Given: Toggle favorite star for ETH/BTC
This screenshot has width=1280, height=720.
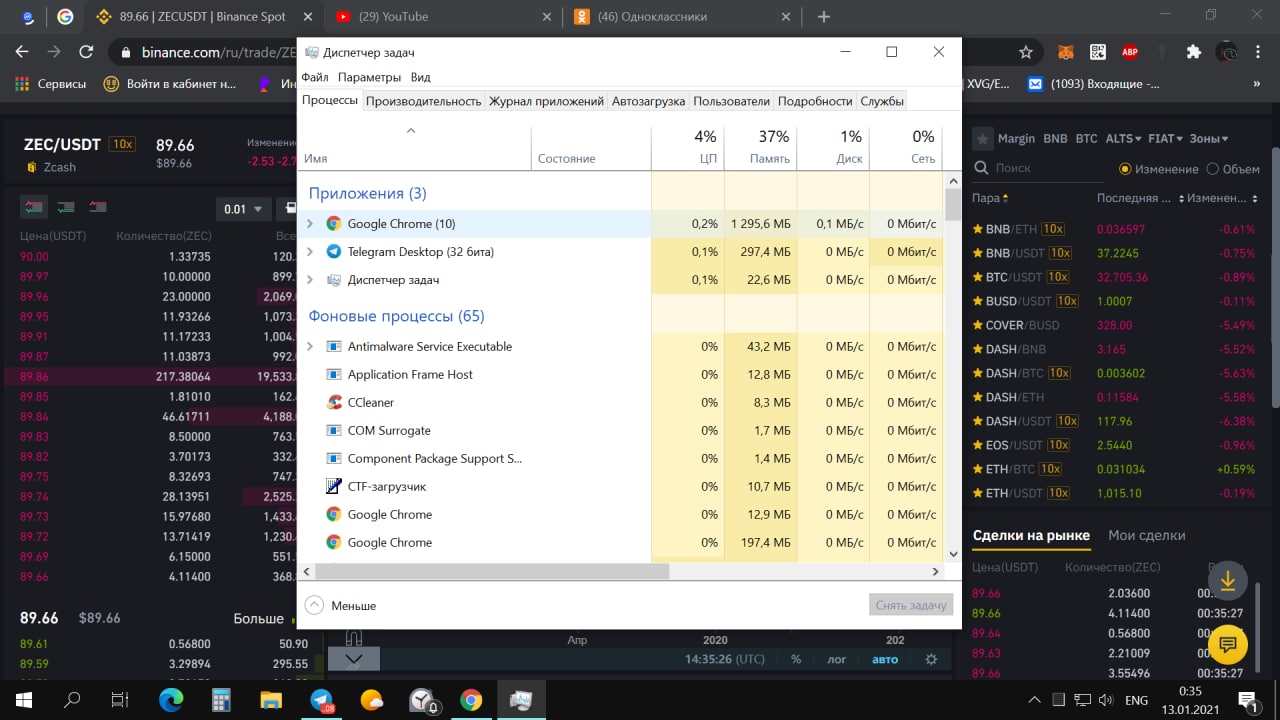Looking at the screenshot, I should (x=978, y=469).
